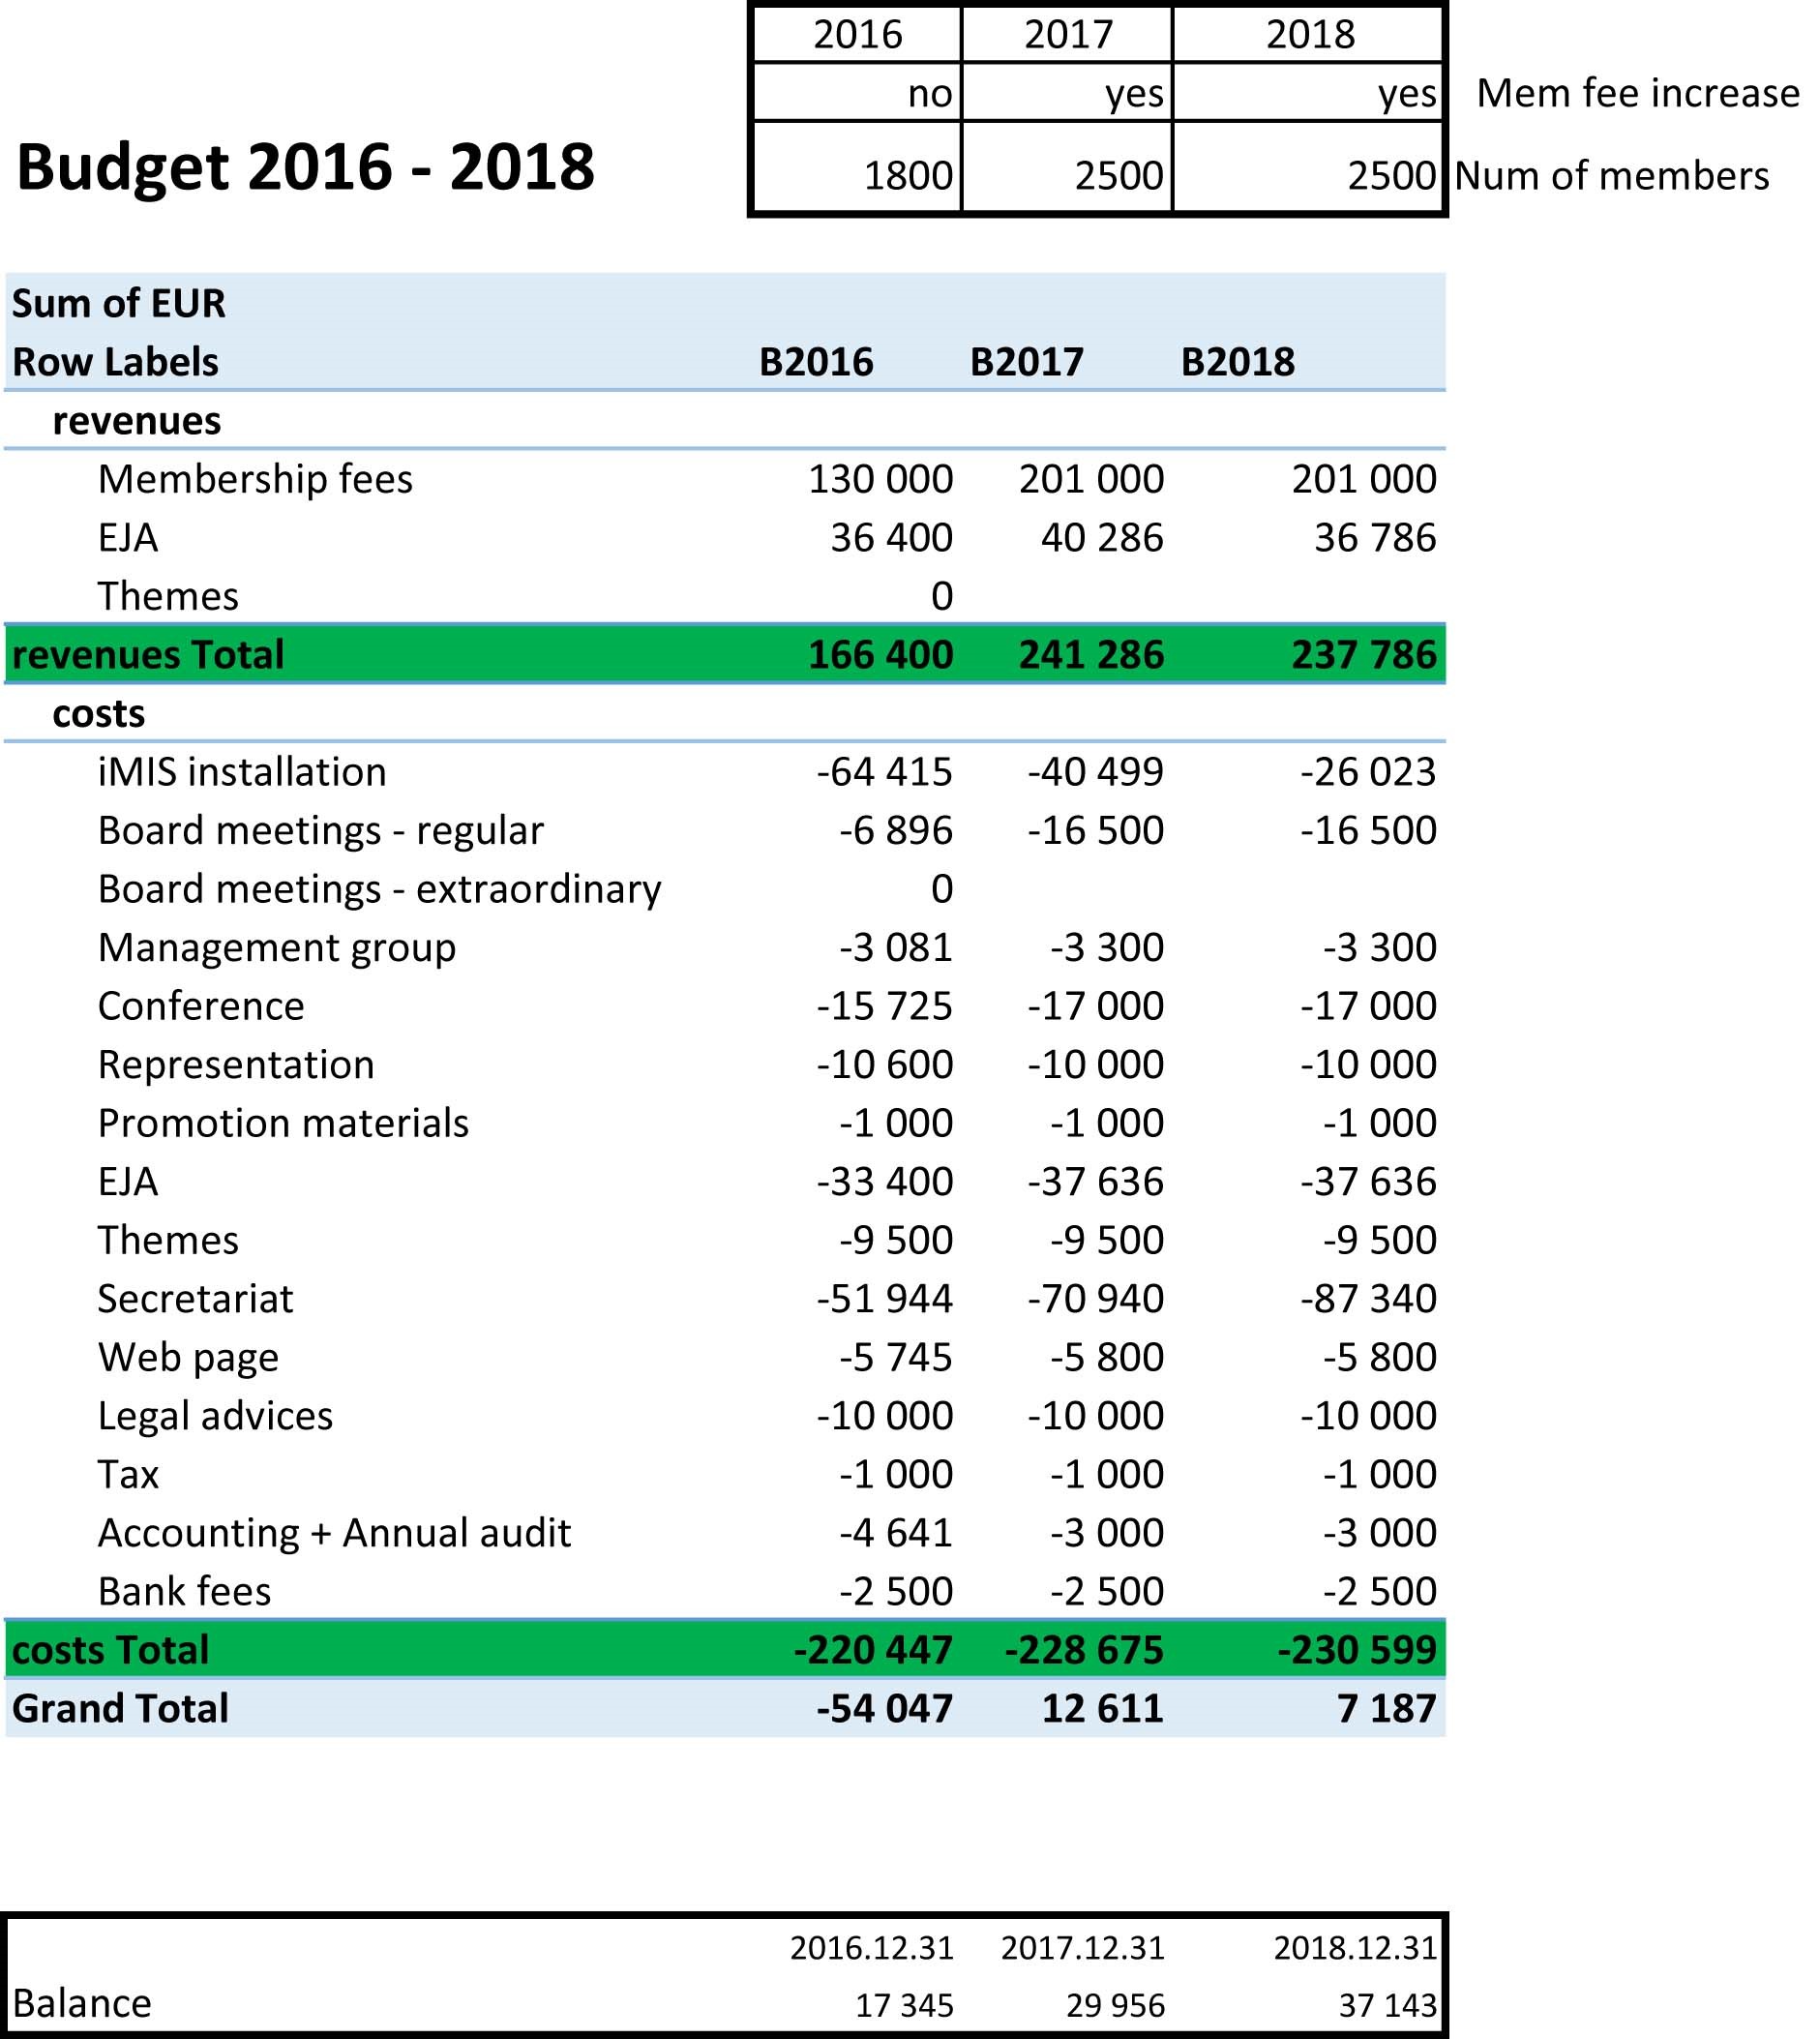
Task: Select the 237 786 revenues total
Action: [x=1364, y=655]
